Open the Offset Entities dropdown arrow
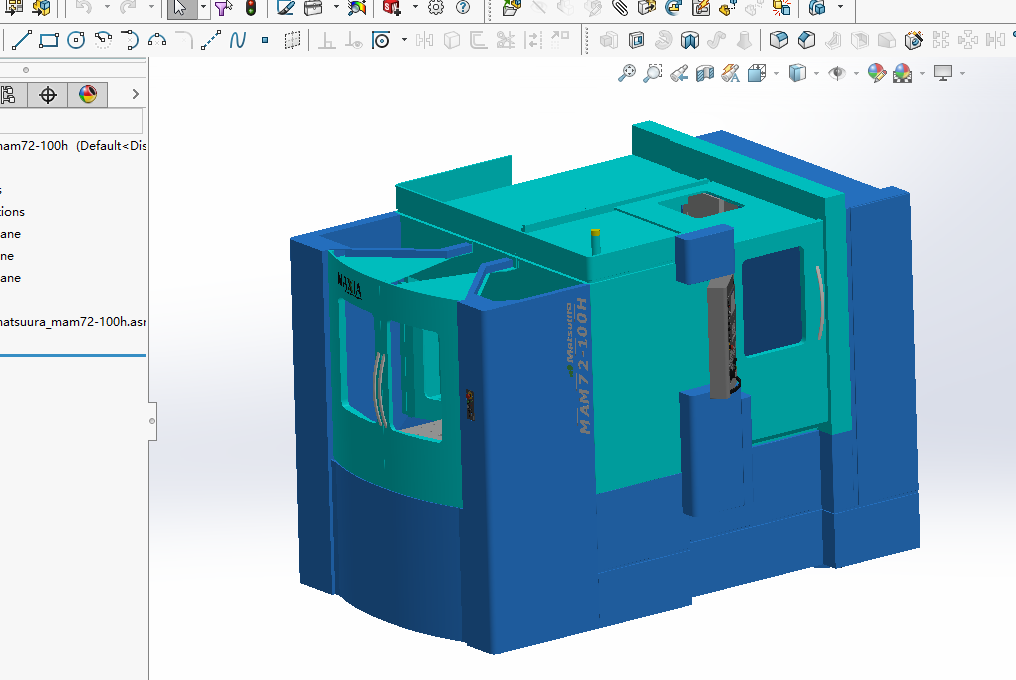 pos(404,40)
